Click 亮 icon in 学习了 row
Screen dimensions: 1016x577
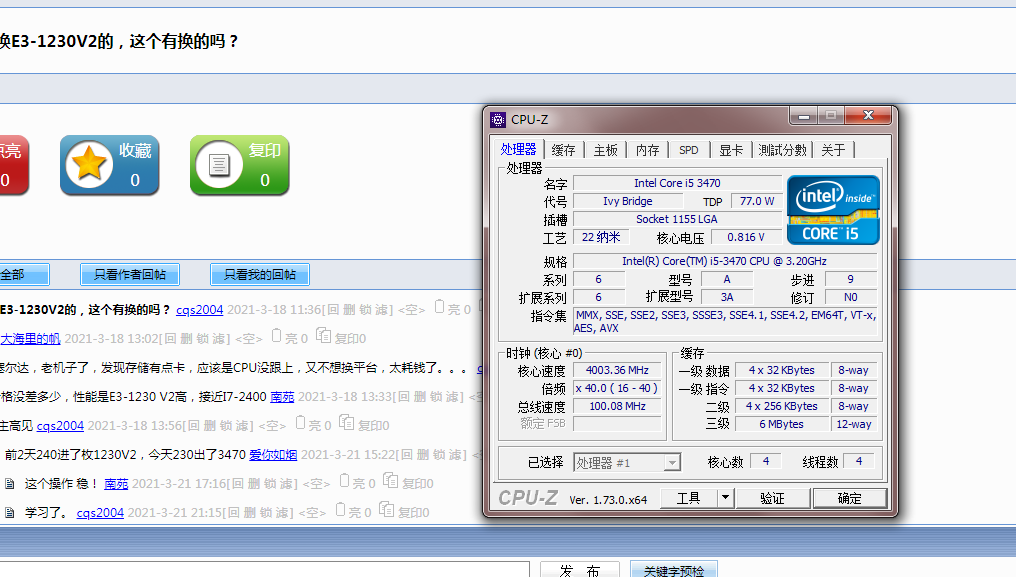341,510
